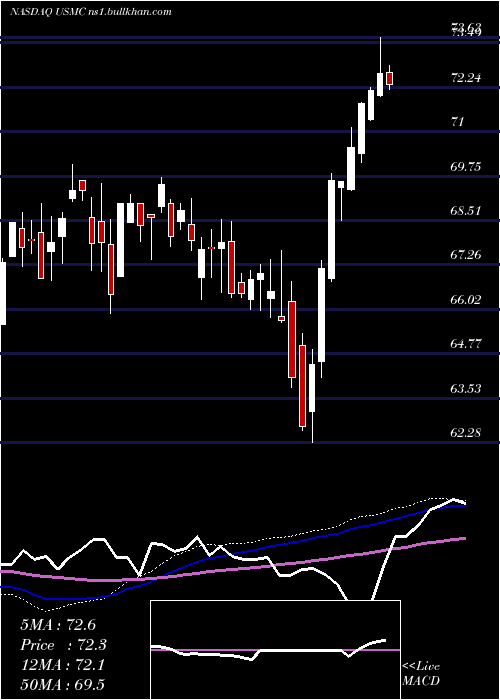Screen dimensions: 500x700
Task: Click the 66.02 price axis label
Action: click(466, 299)
